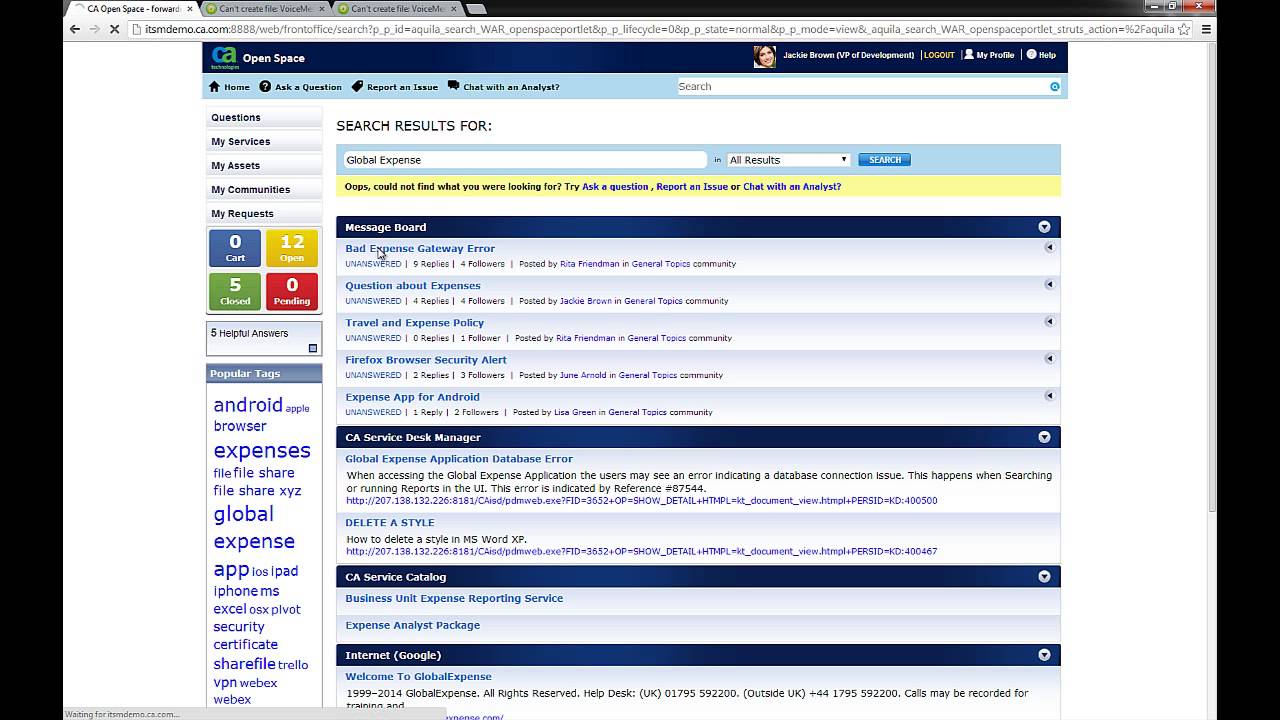
Task: Open My Services in sidebar
Action: pyautogui.click(x=264, y=141)
